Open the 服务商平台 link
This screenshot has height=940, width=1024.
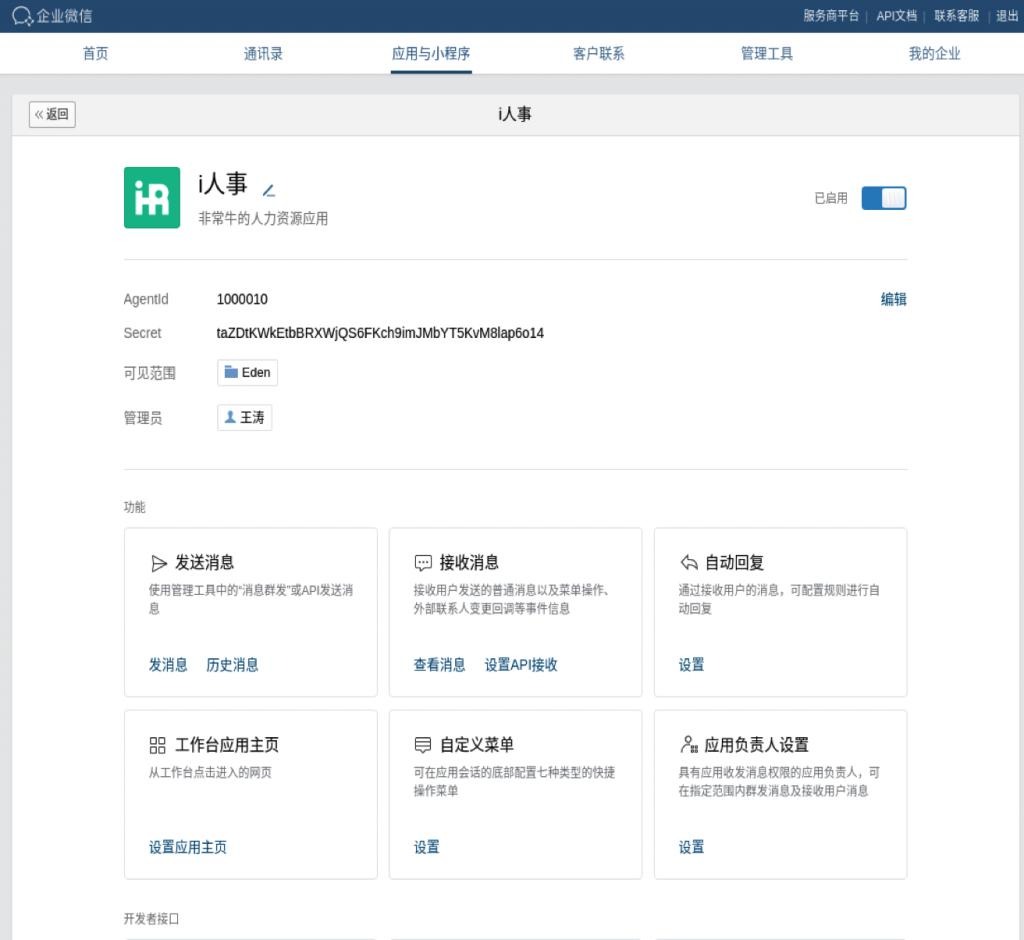point(831,16)
